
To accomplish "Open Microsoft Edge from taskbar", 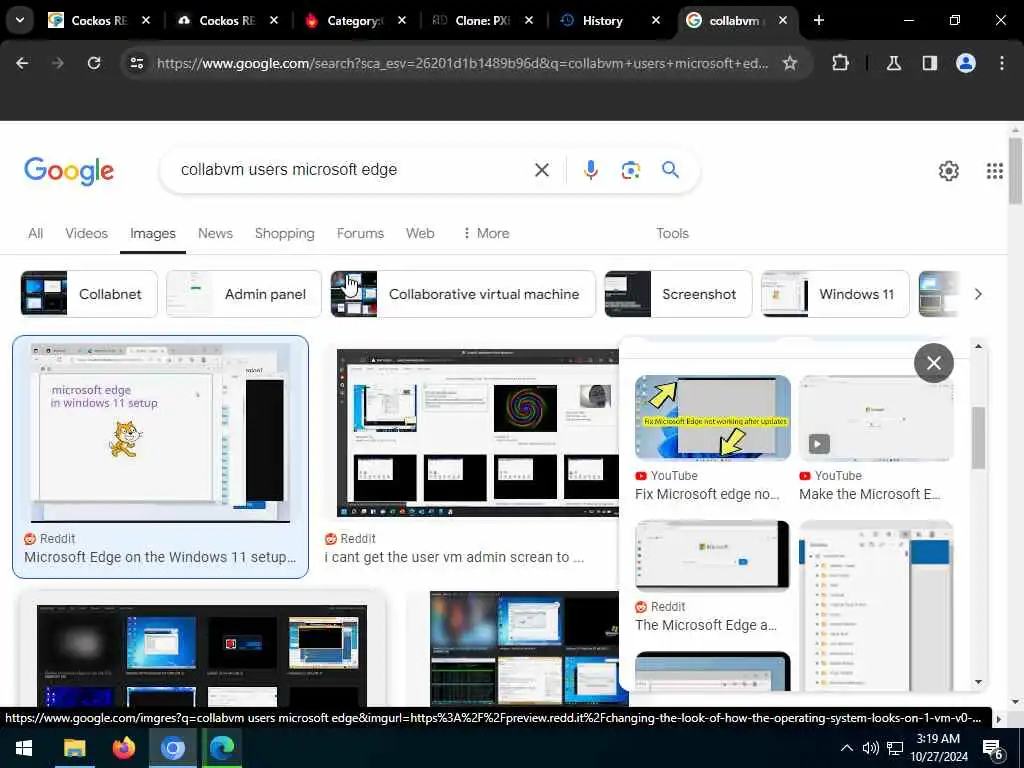I will (222, 748).
